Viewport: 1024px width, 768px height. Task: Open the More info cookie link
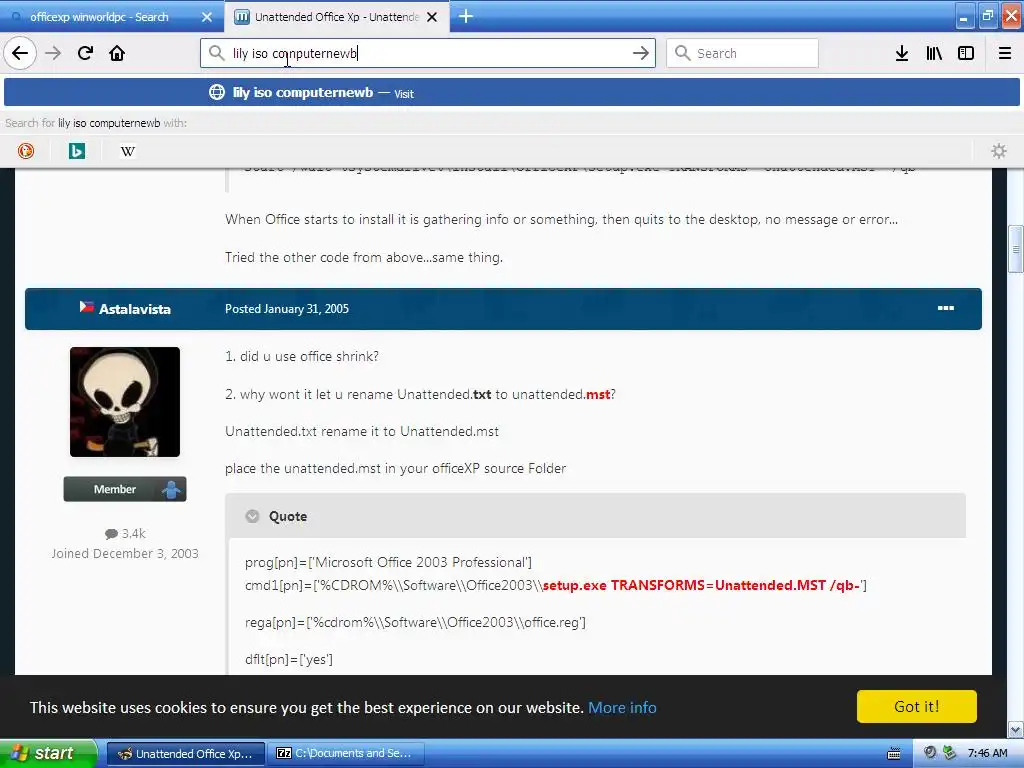pyautogui.click(x=622, y=707)
